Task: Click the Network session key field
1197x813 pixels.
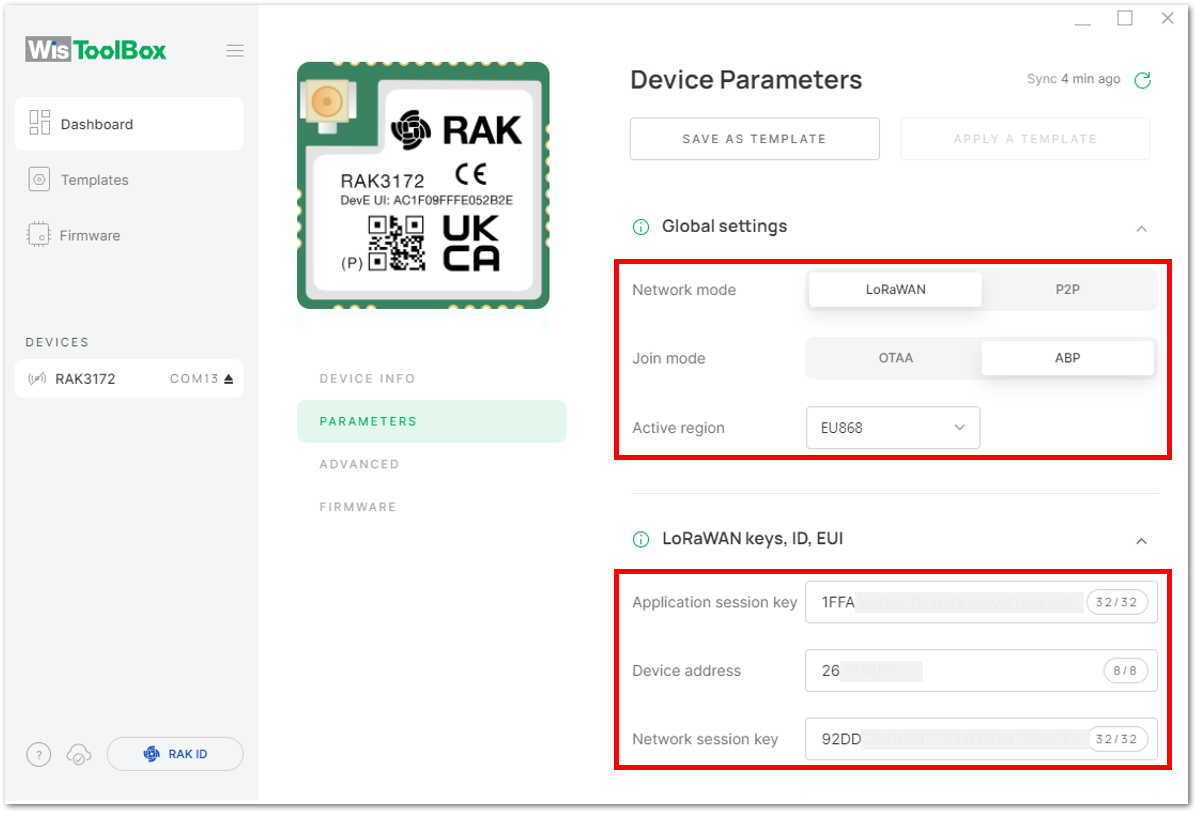Action: click(x=981, y=739)
